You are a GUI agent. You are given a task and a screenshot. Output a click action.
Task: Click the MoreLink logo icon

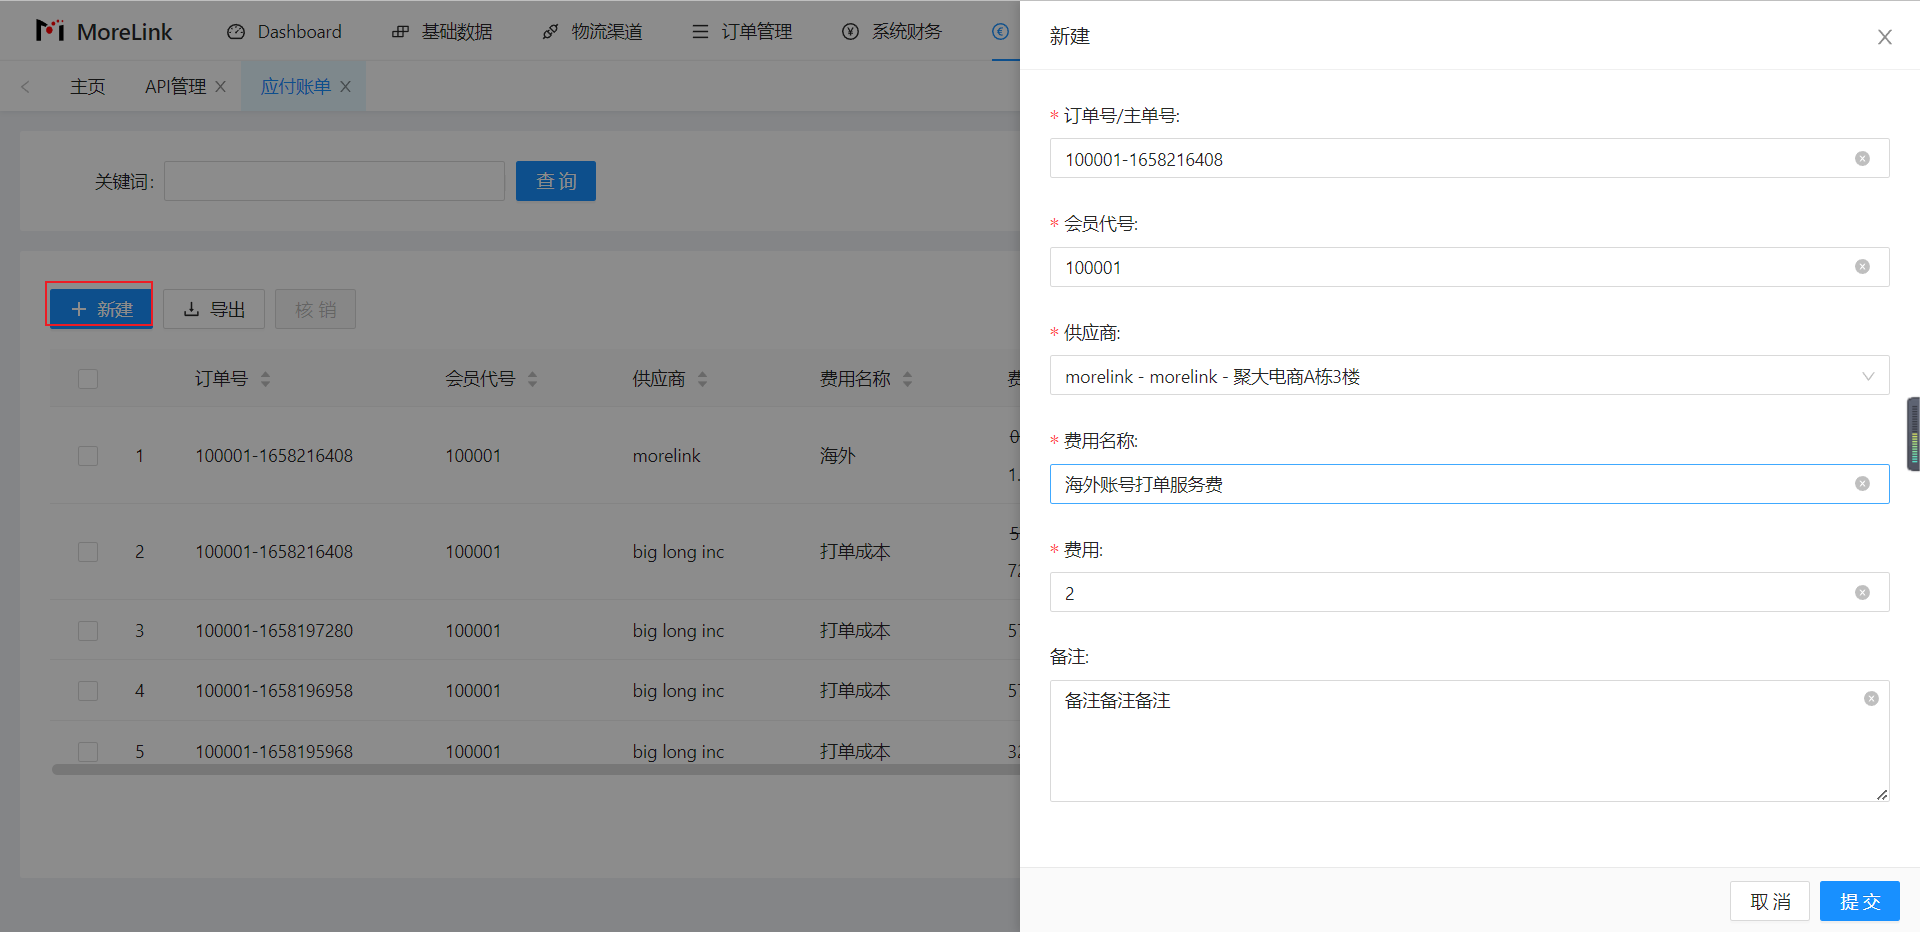tap(50, 31)
